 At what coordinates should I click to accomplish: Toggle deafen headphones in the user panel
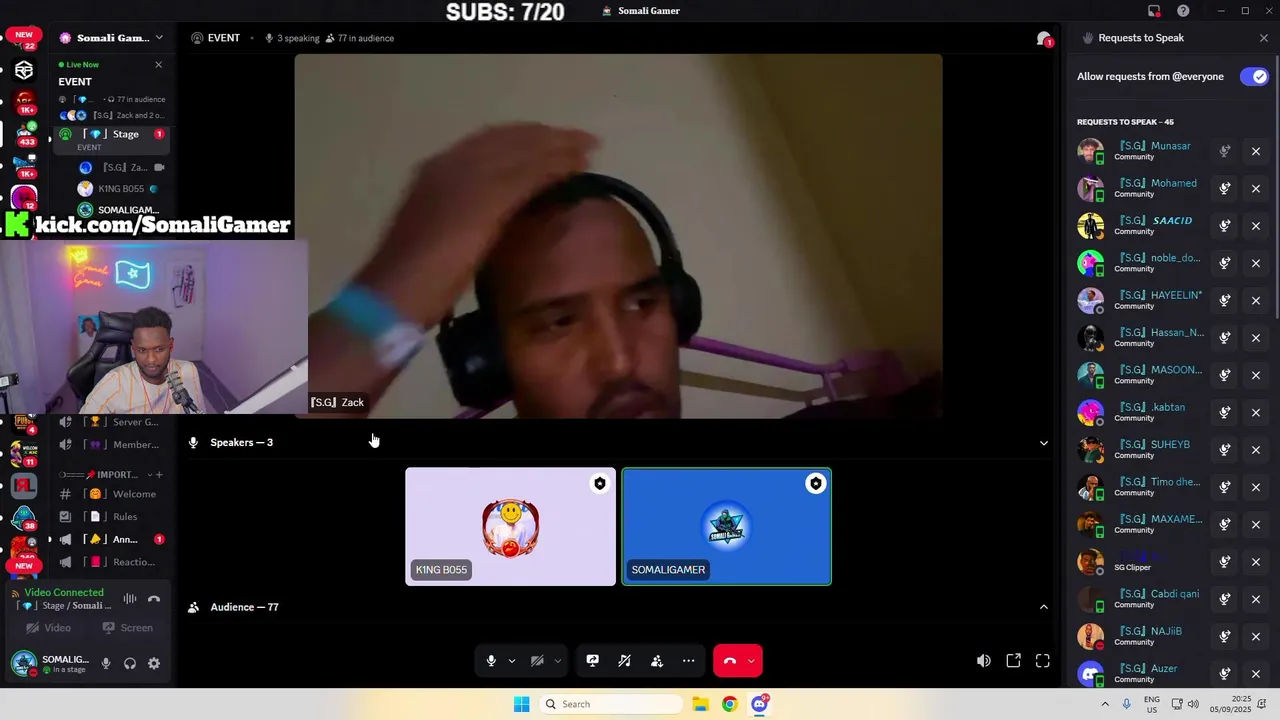tap(130, 663)
